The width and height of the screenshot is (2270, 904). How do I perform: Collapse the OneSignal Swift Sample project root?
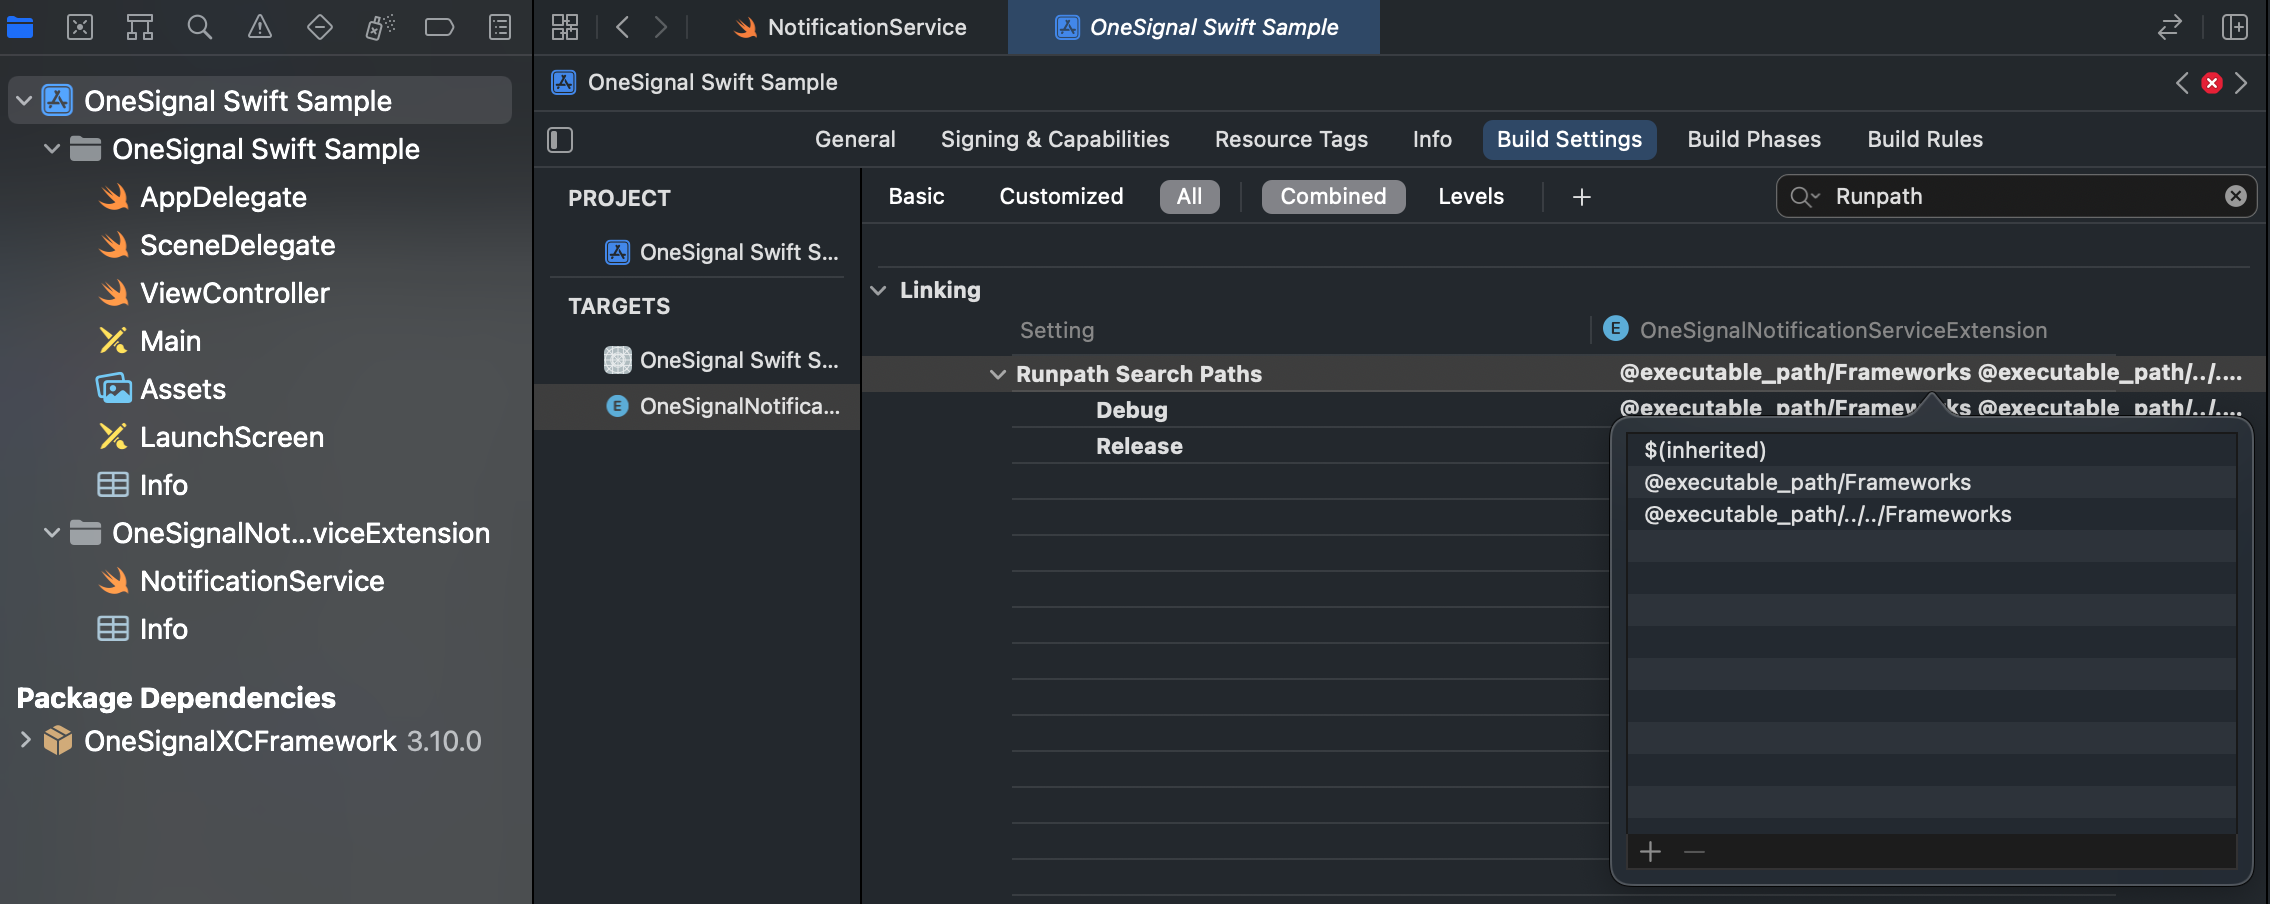click(x=24, y=101)
